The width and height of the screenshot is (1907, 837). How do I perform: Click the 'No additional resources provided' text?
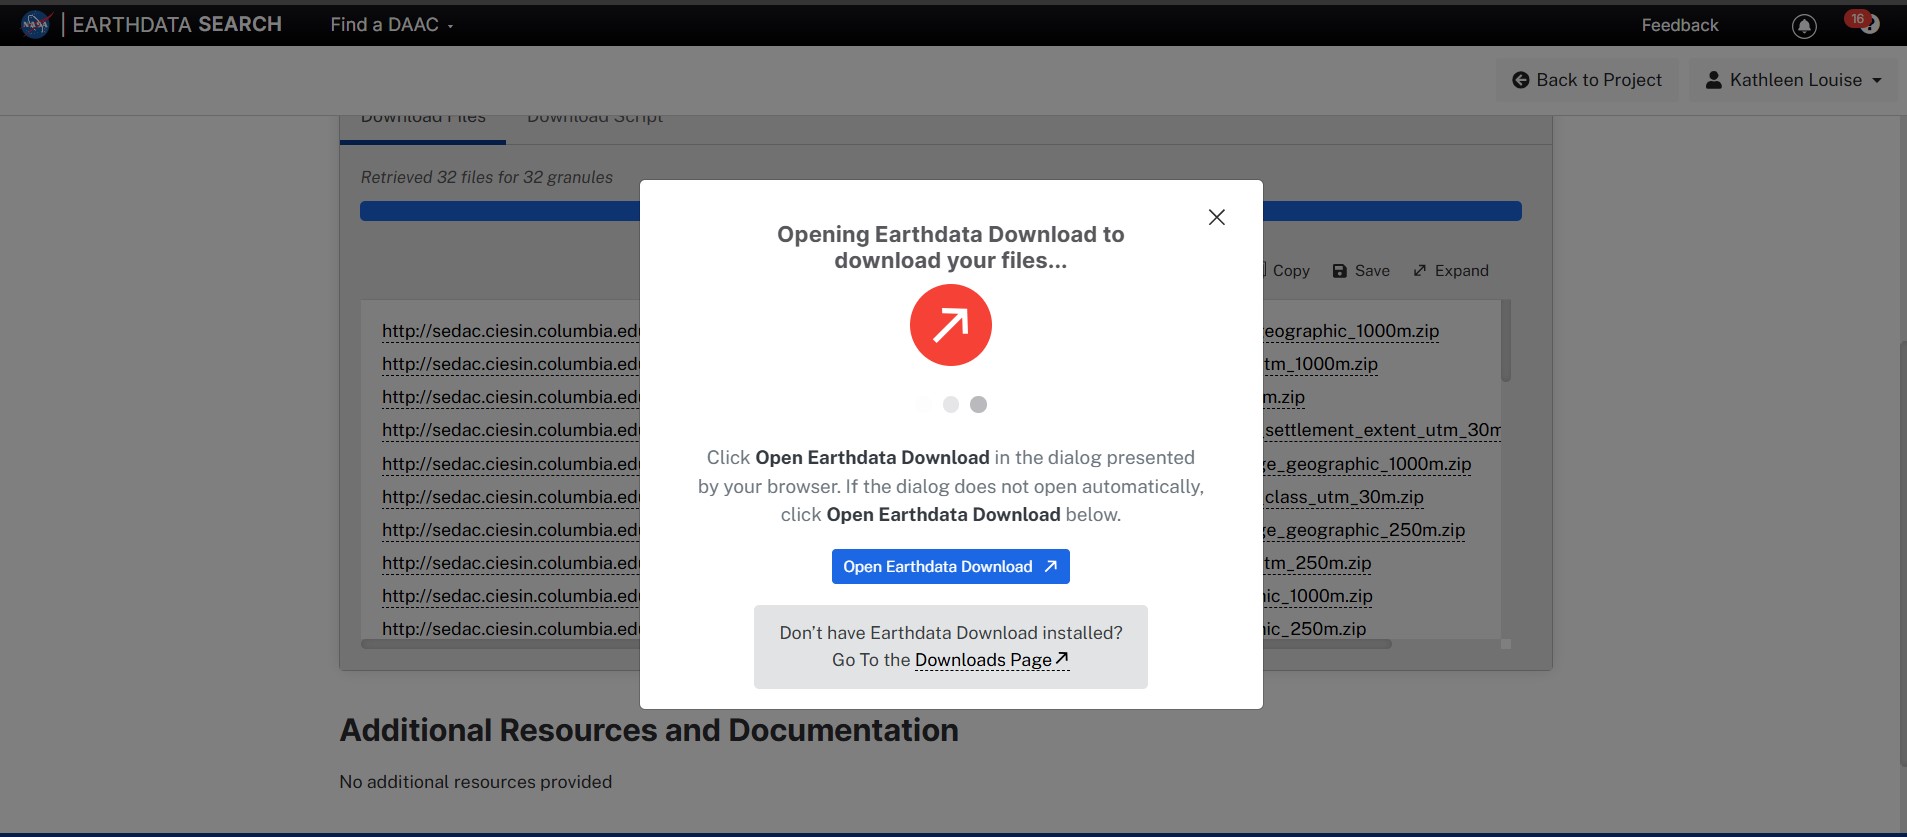point(476,782)
